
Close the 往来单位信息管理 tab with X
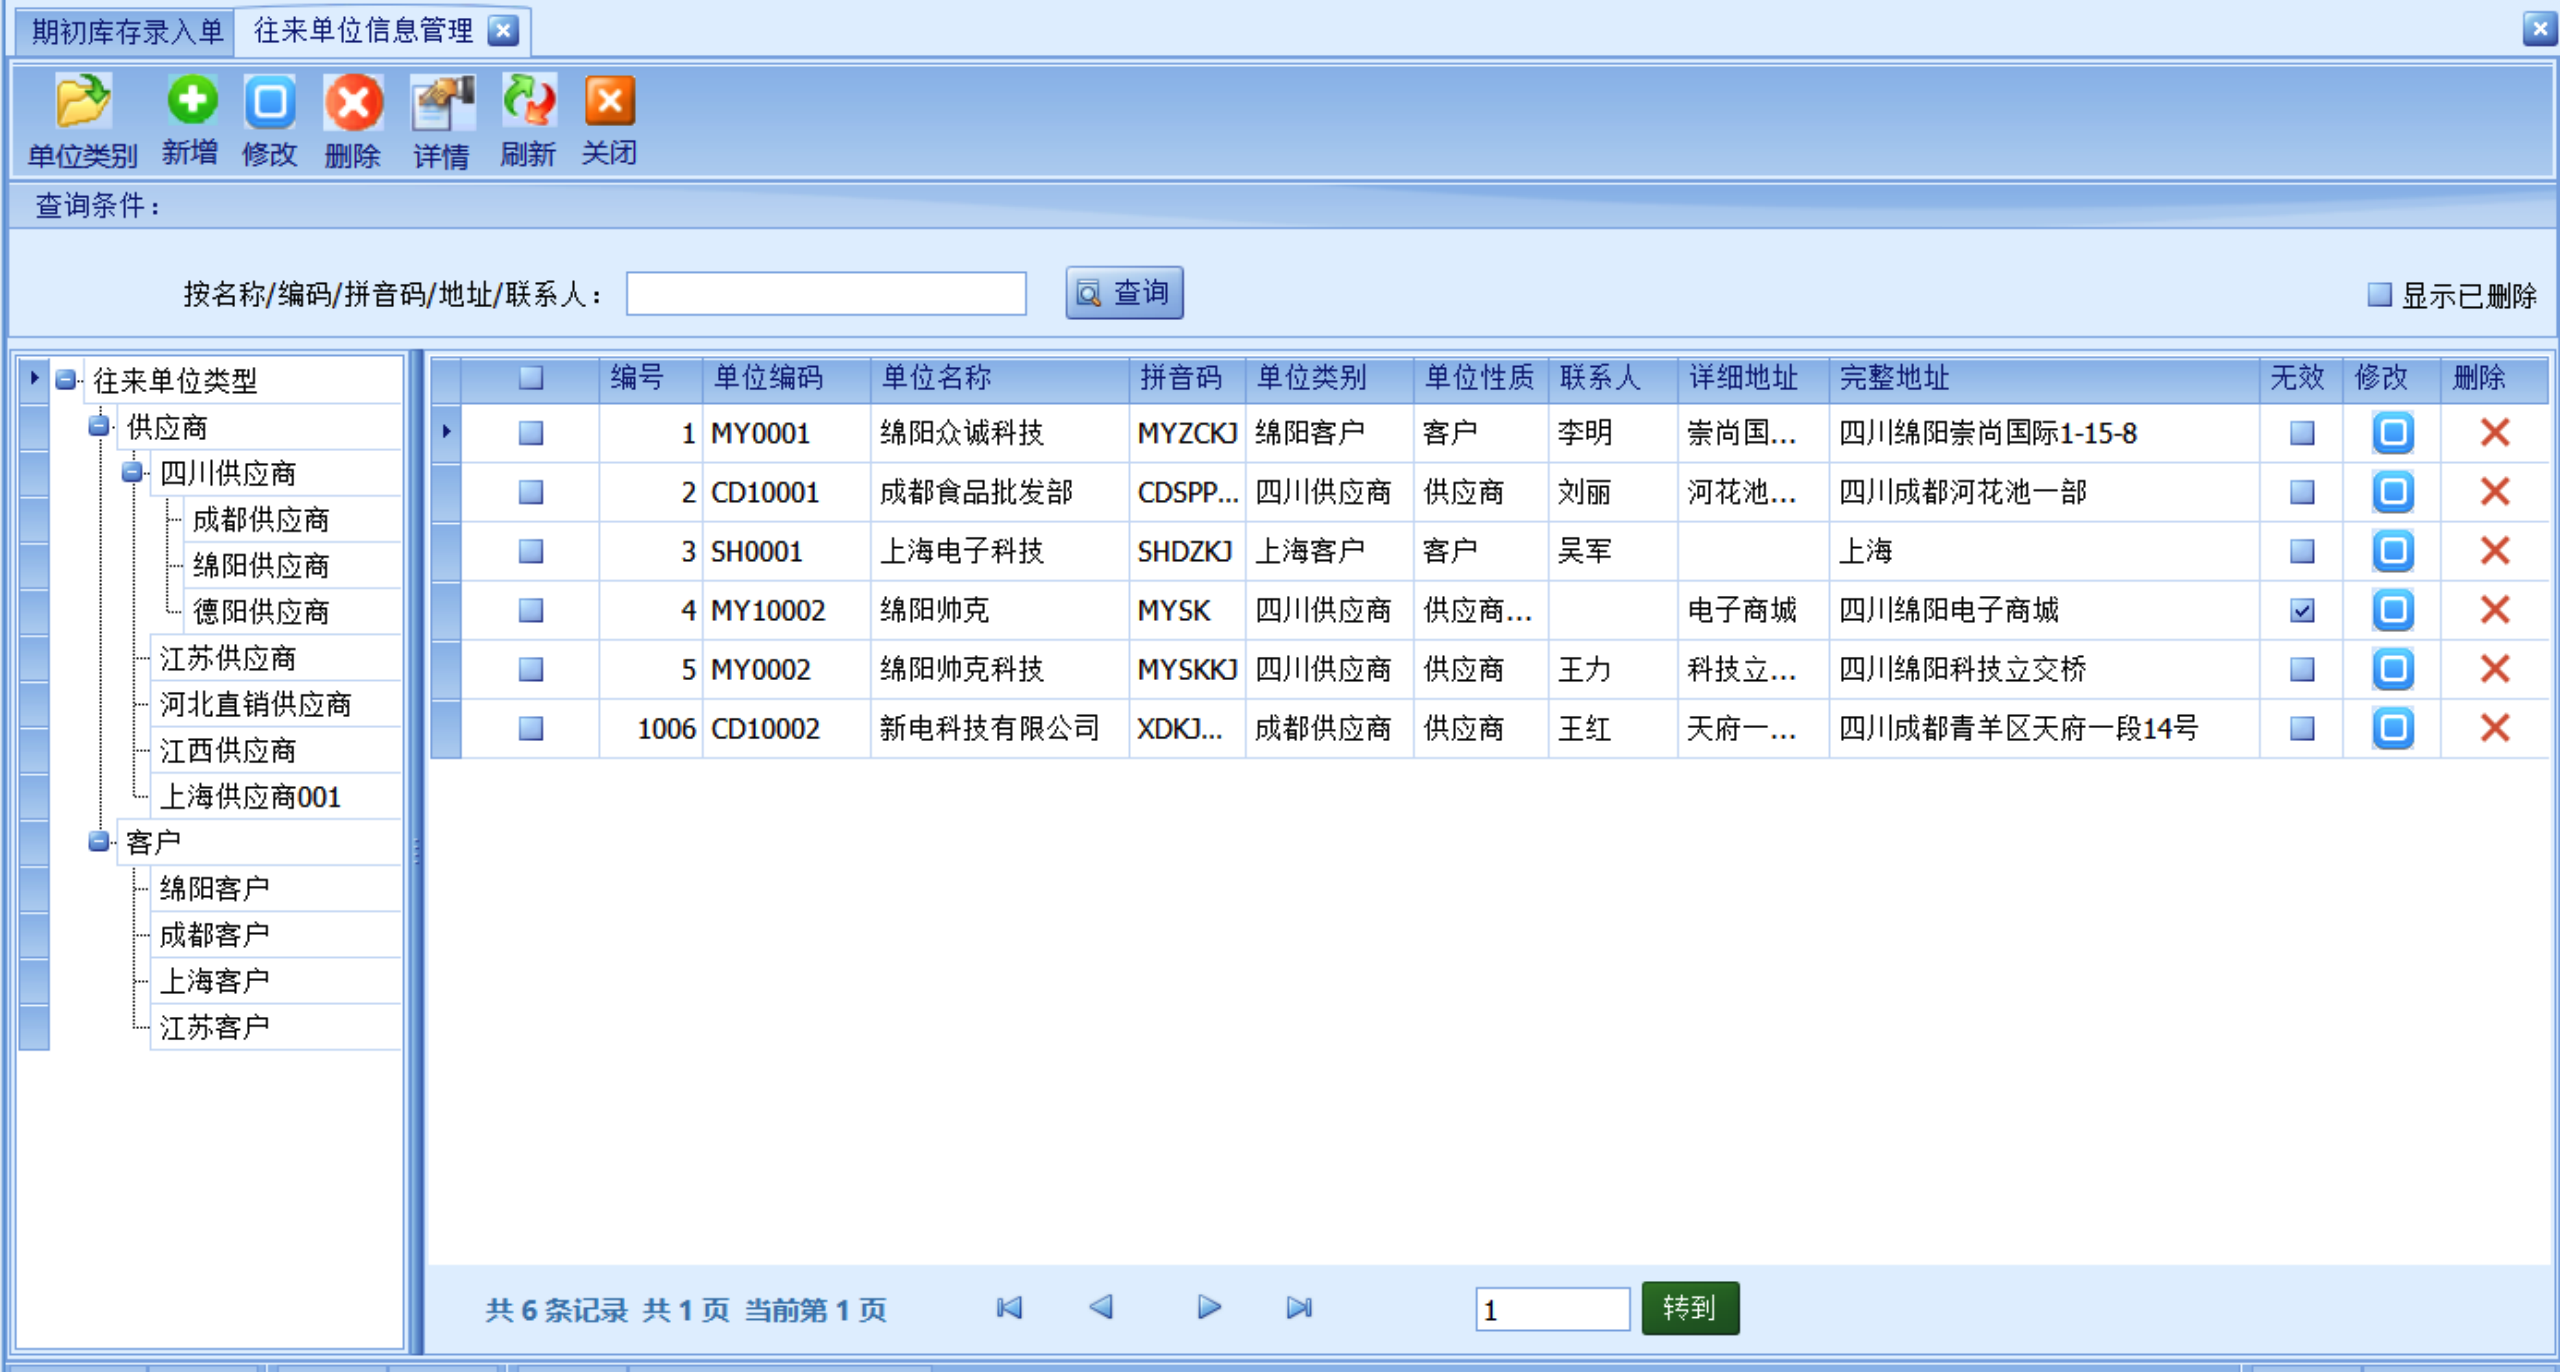(x=503, y=31)
